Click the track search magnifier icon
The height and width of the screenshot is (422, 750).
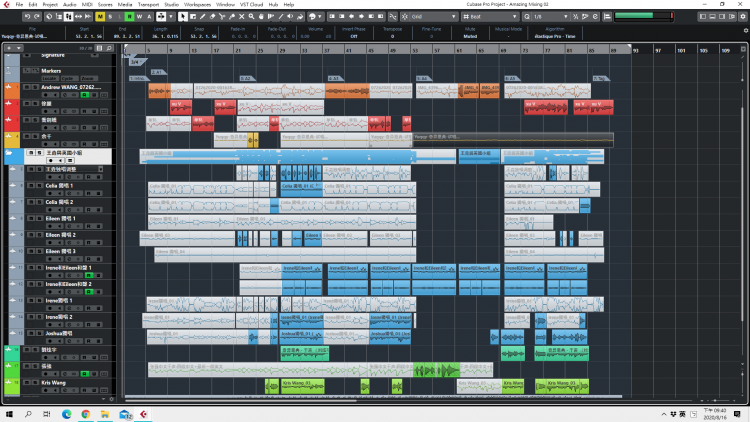110,48
